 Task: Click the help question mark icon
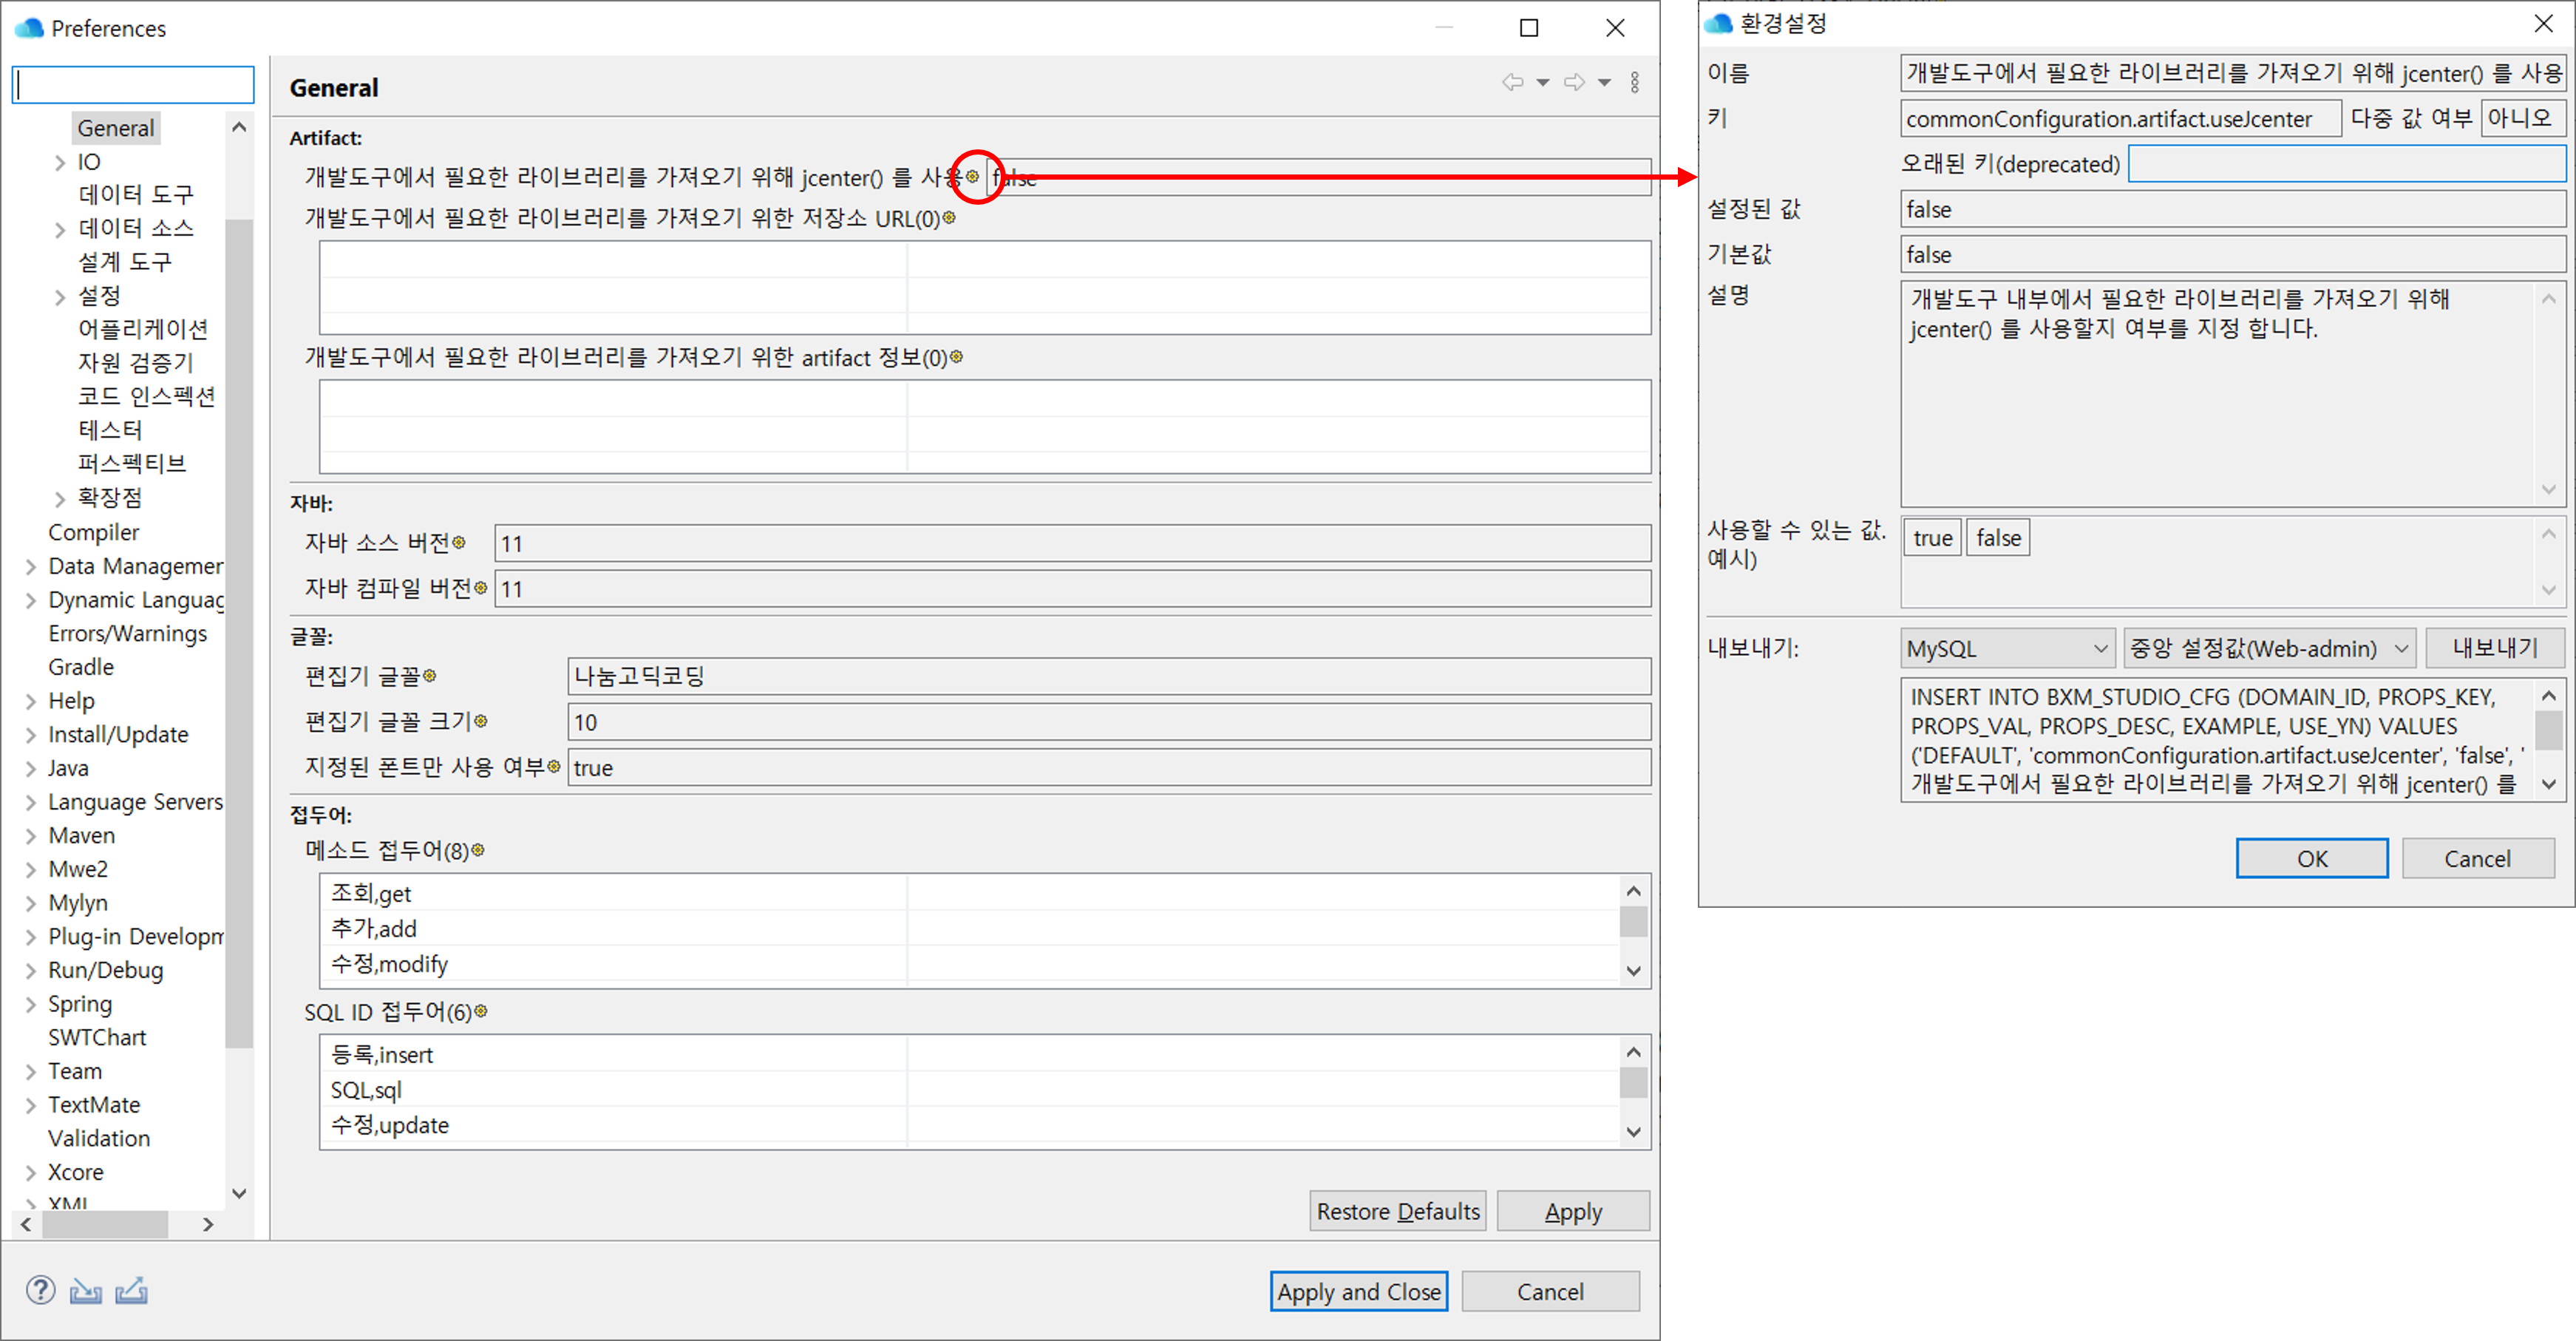tap(41, 1290)
